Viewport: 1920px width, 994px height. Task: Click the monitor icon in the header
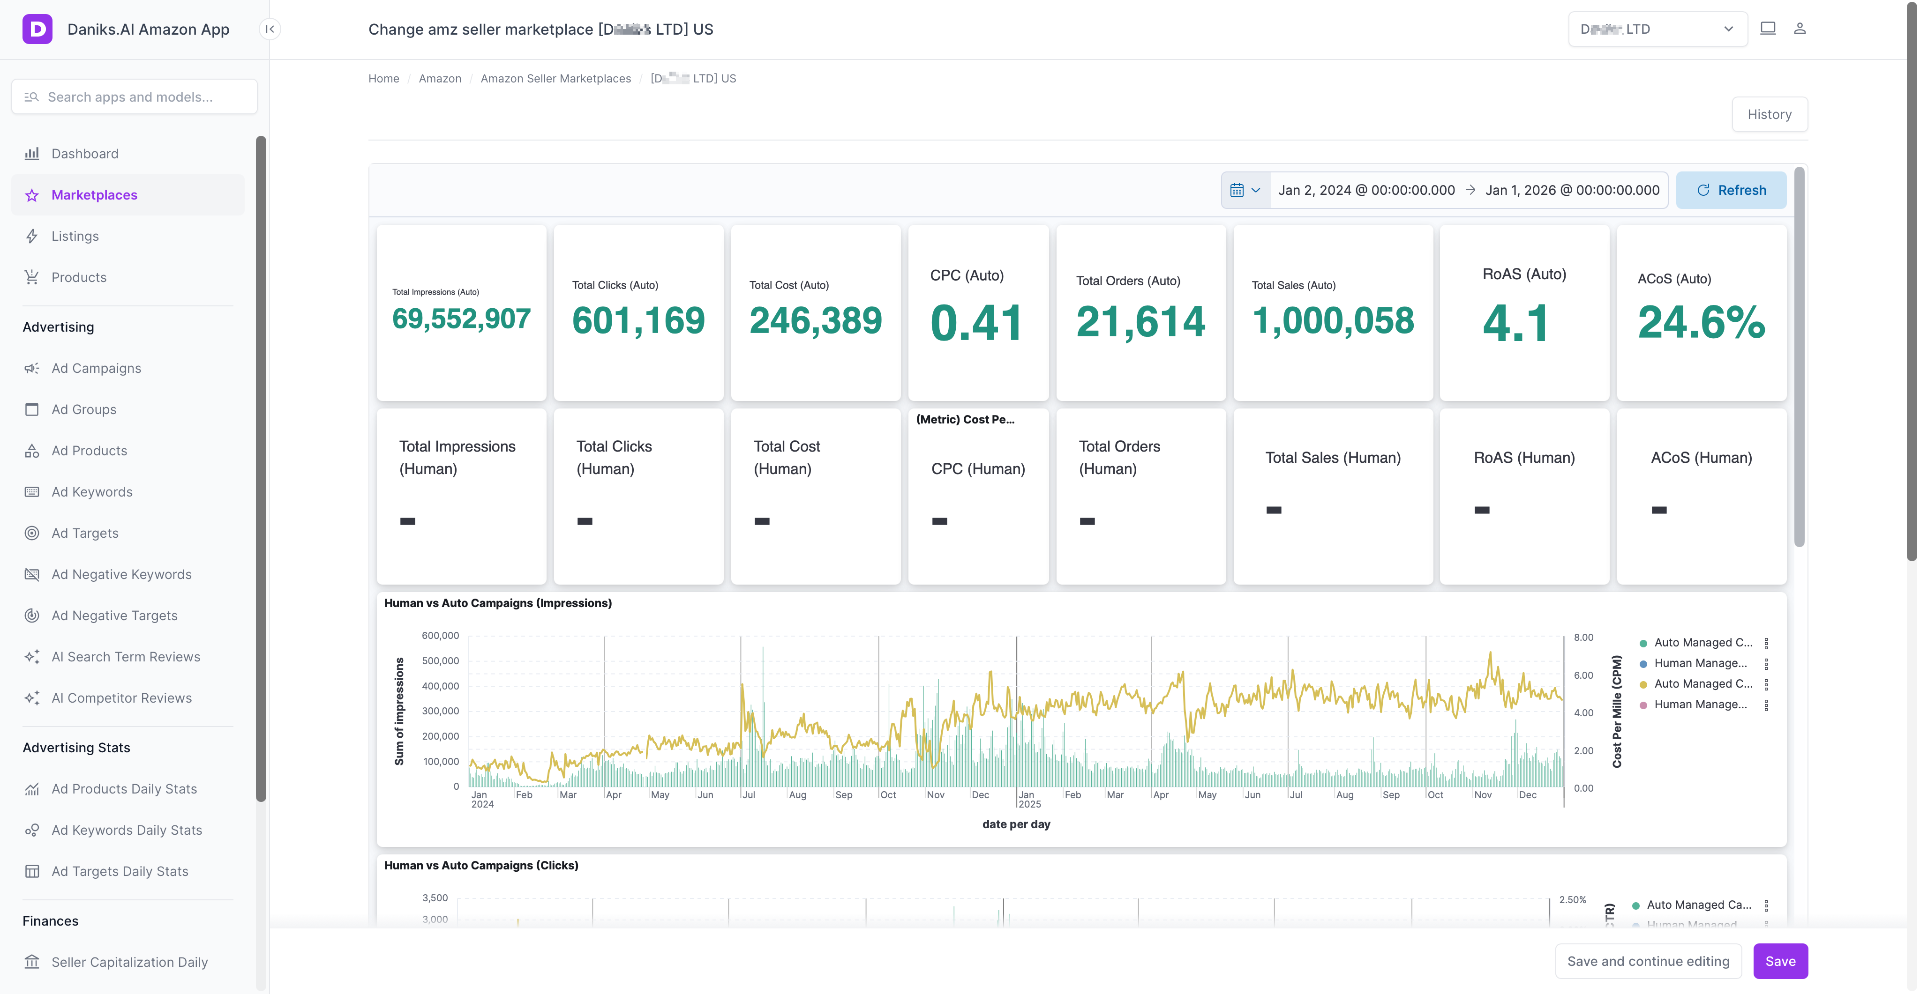[x=1768, y=29]
